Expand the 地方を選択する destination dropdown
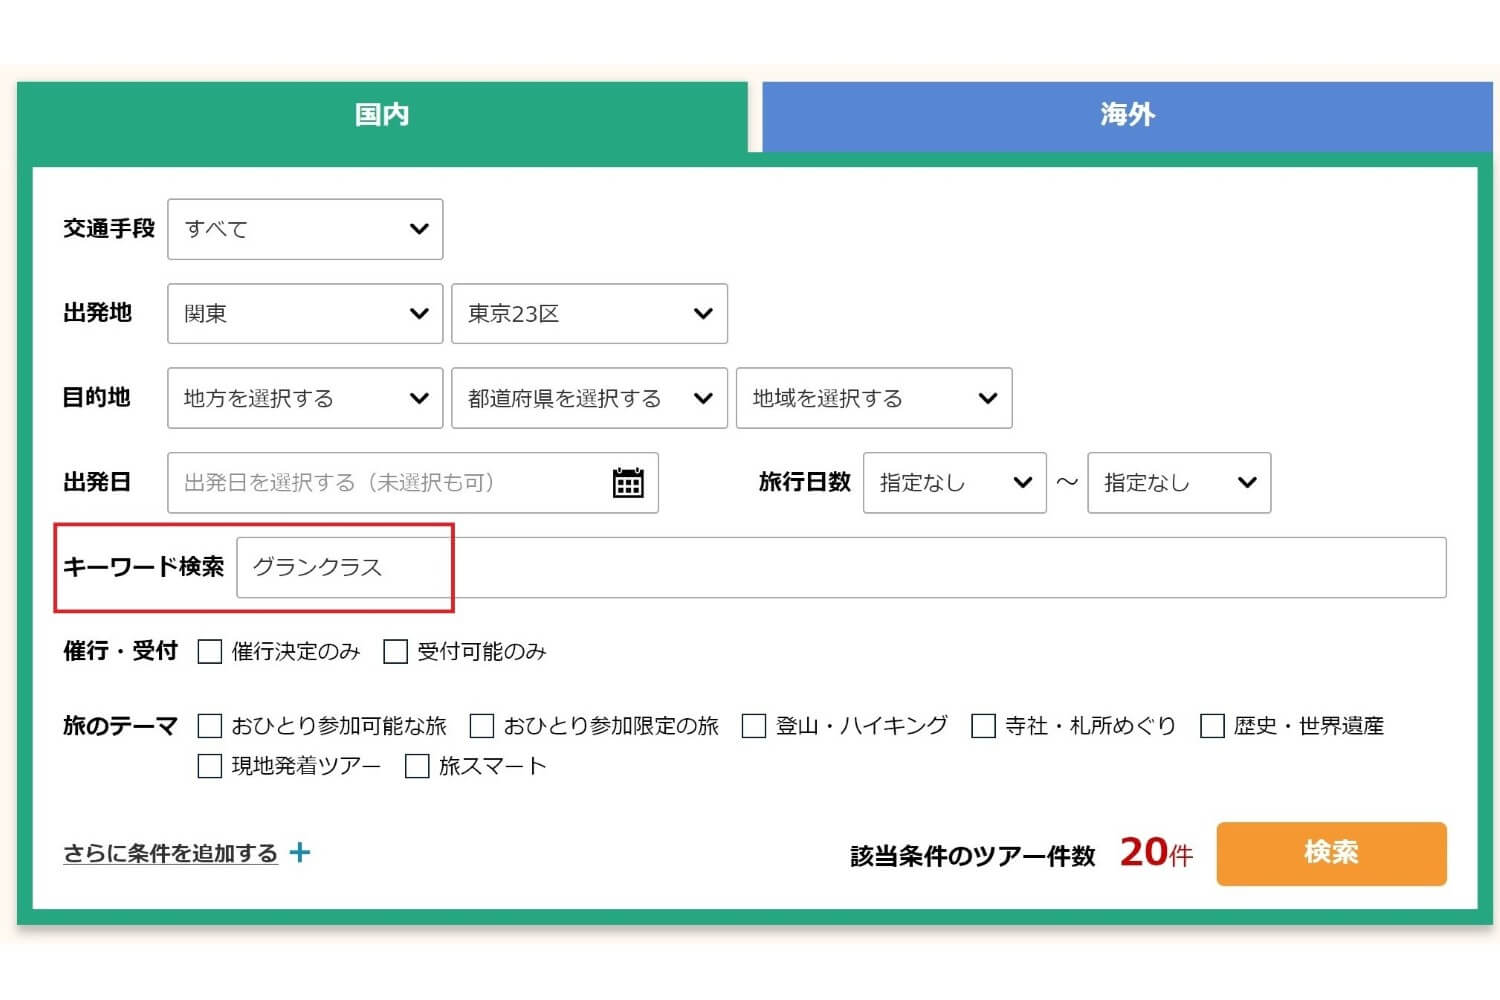Screen dimensions: 1500x1000 pos(305,398)
